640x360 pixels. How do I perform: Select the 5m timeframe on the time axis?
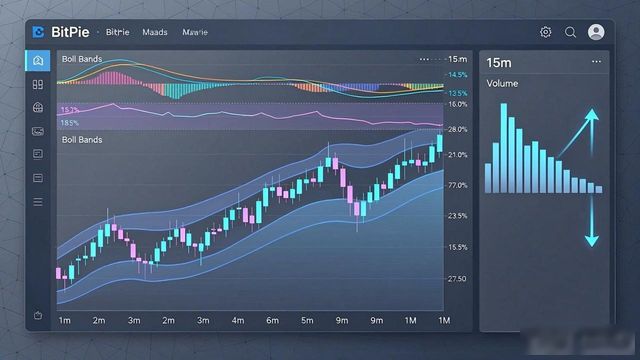(307, 320)
